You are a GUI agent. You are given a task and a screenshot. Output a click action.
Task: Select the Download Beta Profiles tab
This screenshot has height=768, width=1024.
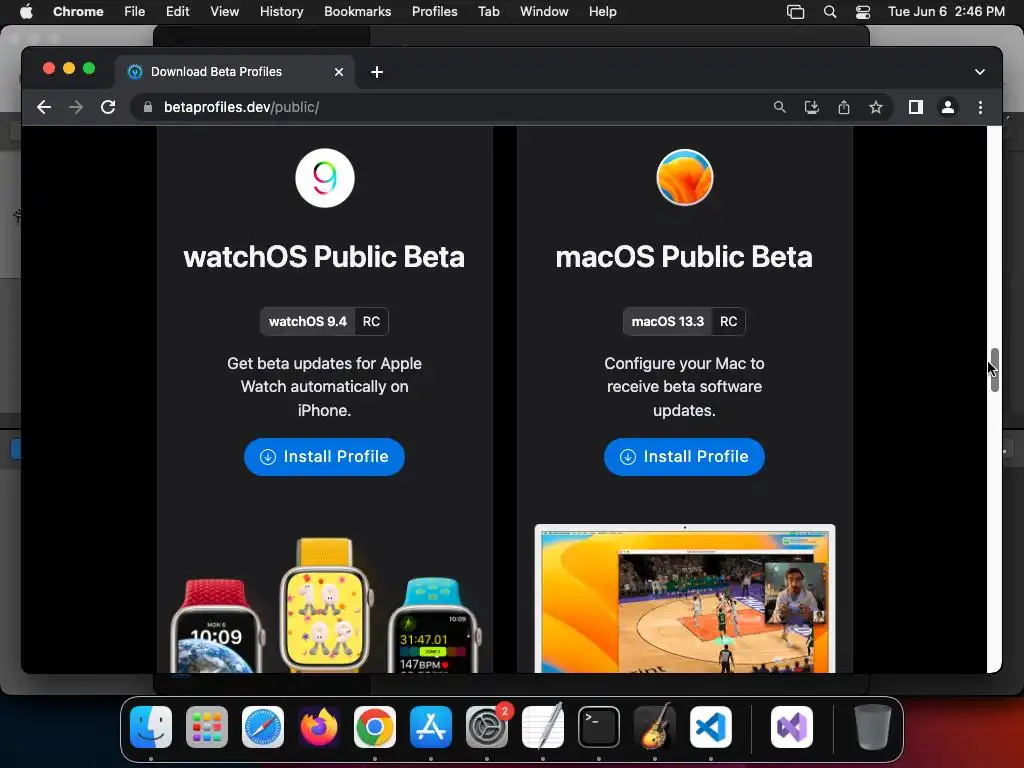point(236,72)
